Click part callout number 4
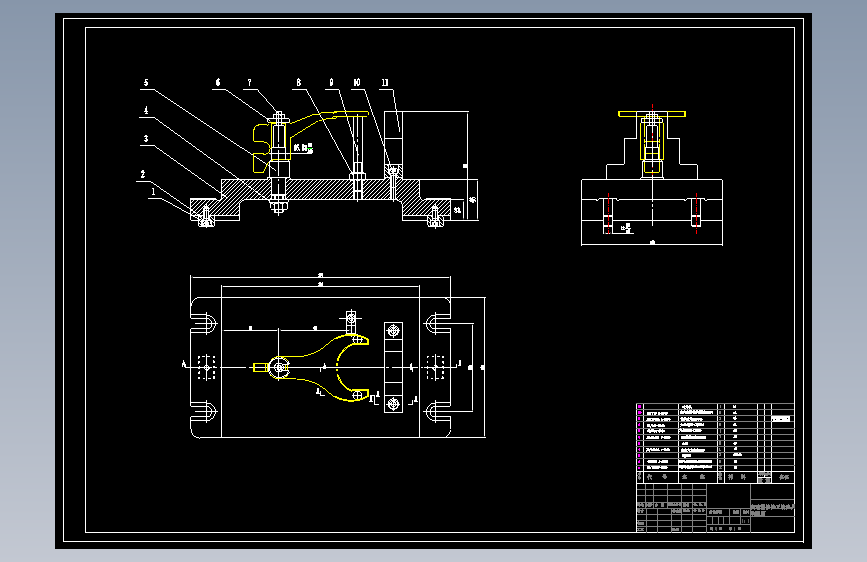Image resolution: width=867 pixels, height=562 pixels. click(x=146, y=110)
